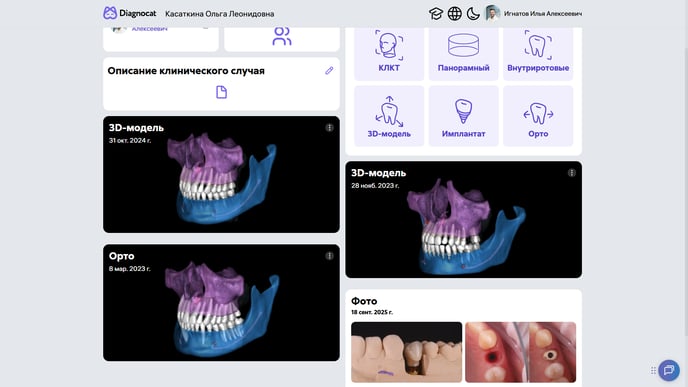Open menu of 31 окт. 2024 3D-модель
The width and height of the screenshot is (688, 387).
[330, 128]
